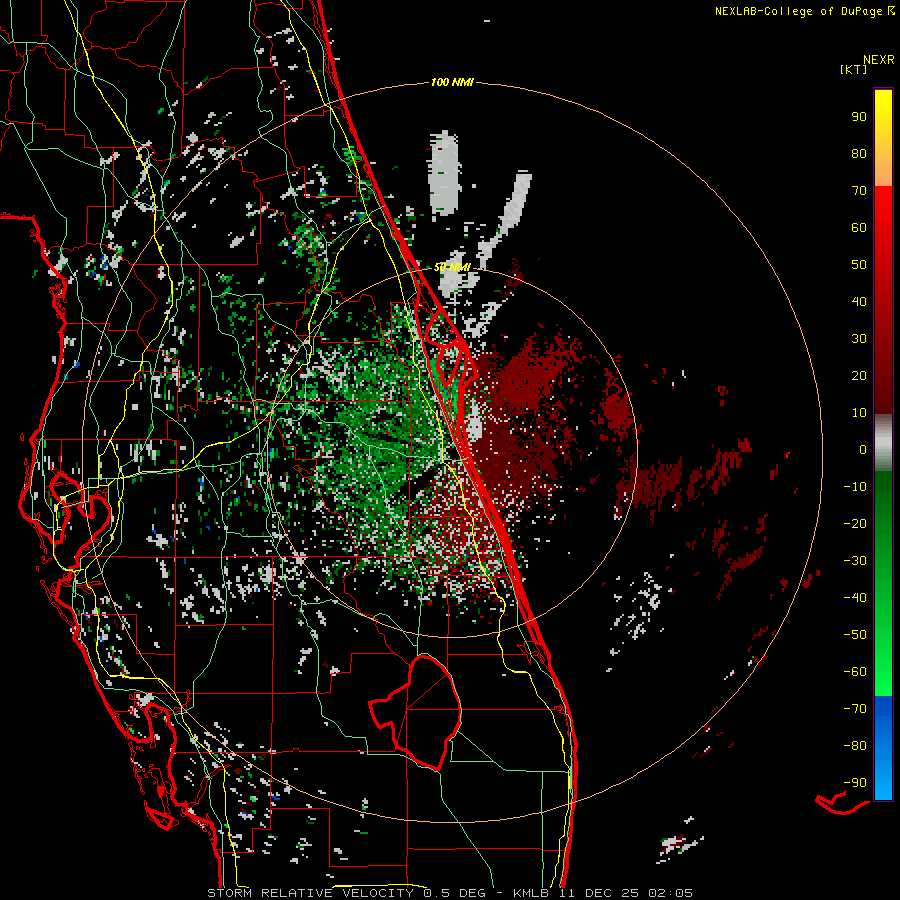Click the -30 value on velocity scale
Image resolution: width=900 pixels, height=900 pixels.
[x=855, y=561]
